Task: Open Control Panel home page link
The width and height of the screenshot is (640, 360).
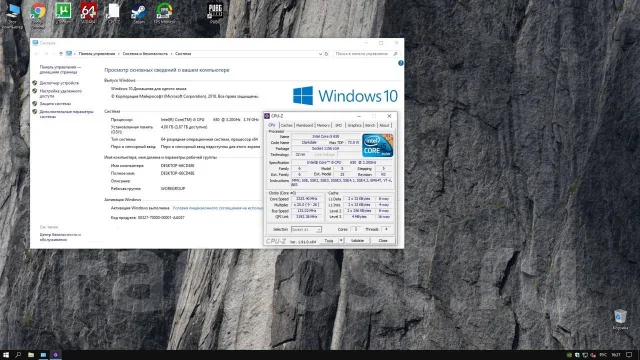Action: [60, 69]
